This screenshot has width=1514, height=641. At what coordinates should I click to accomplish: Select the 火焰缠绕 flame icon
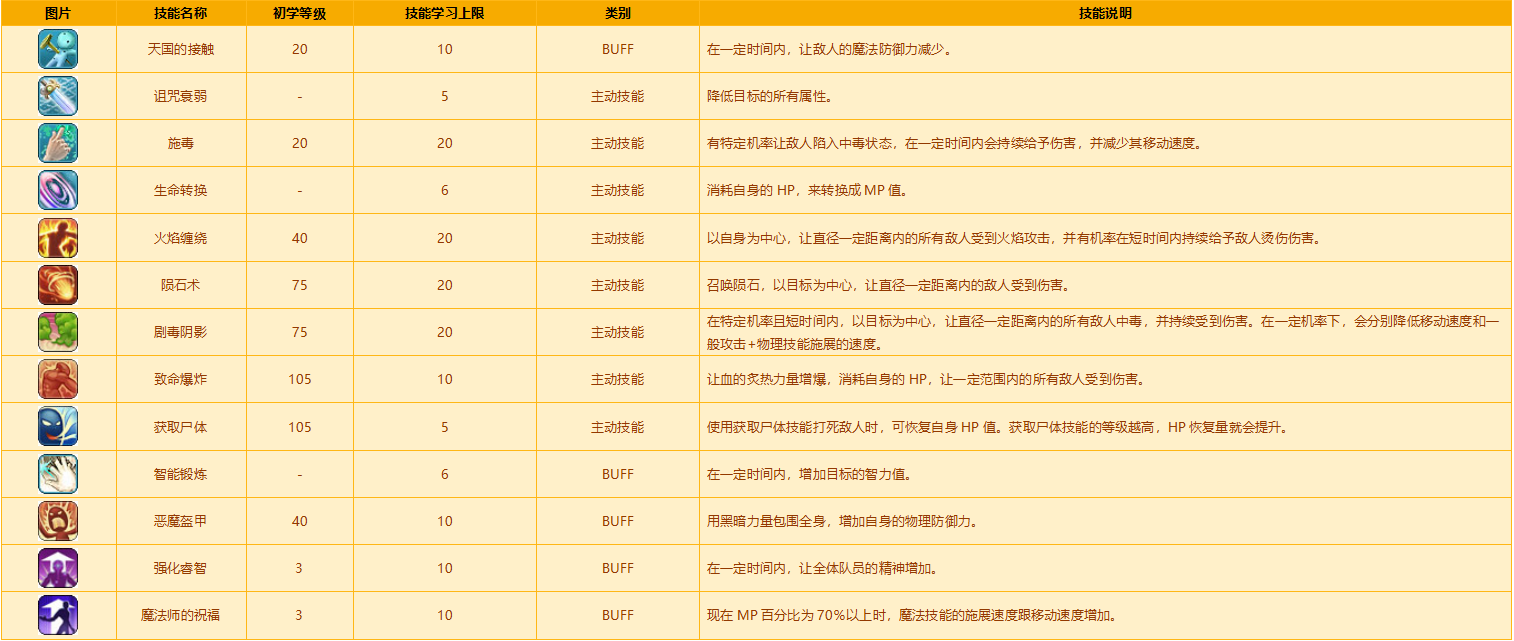point(58,238)
